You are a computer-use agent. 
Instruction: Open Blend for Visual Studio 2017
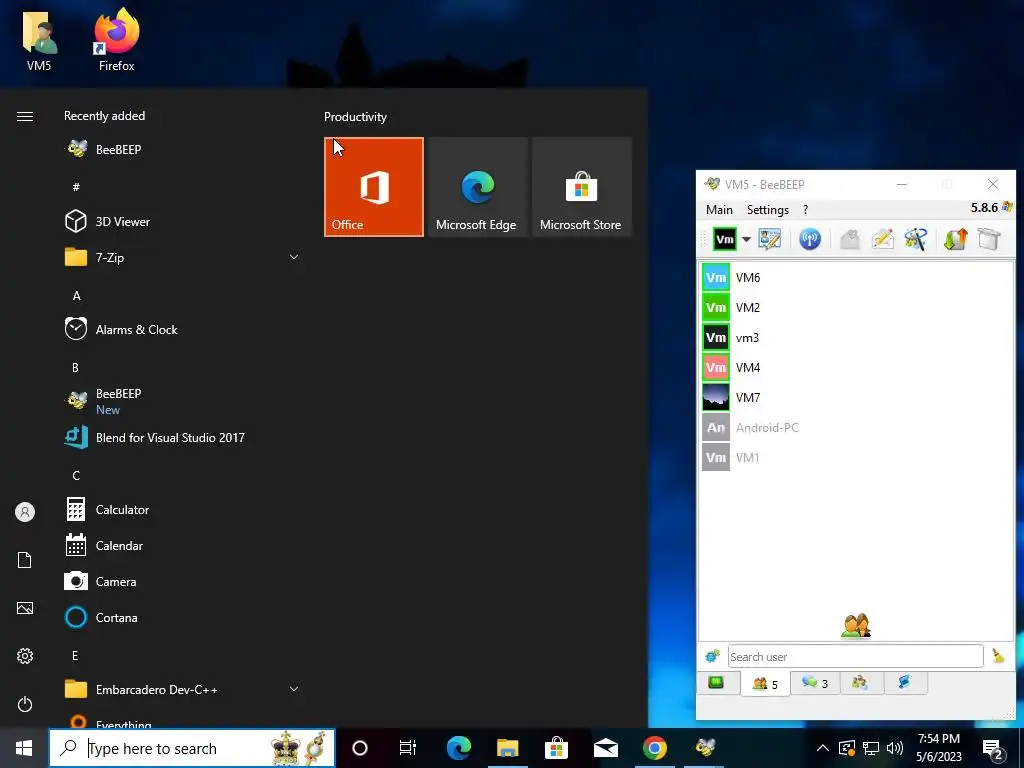(x=183, y=438)
